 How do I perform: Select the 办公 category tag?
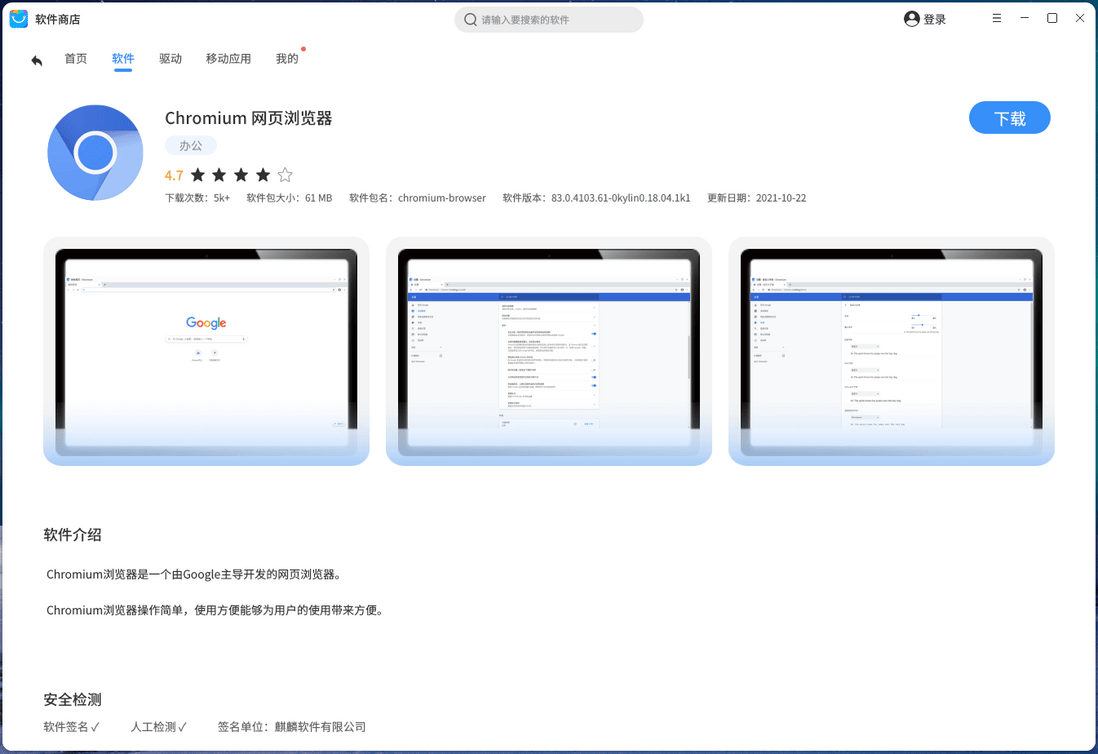point(190,145)
